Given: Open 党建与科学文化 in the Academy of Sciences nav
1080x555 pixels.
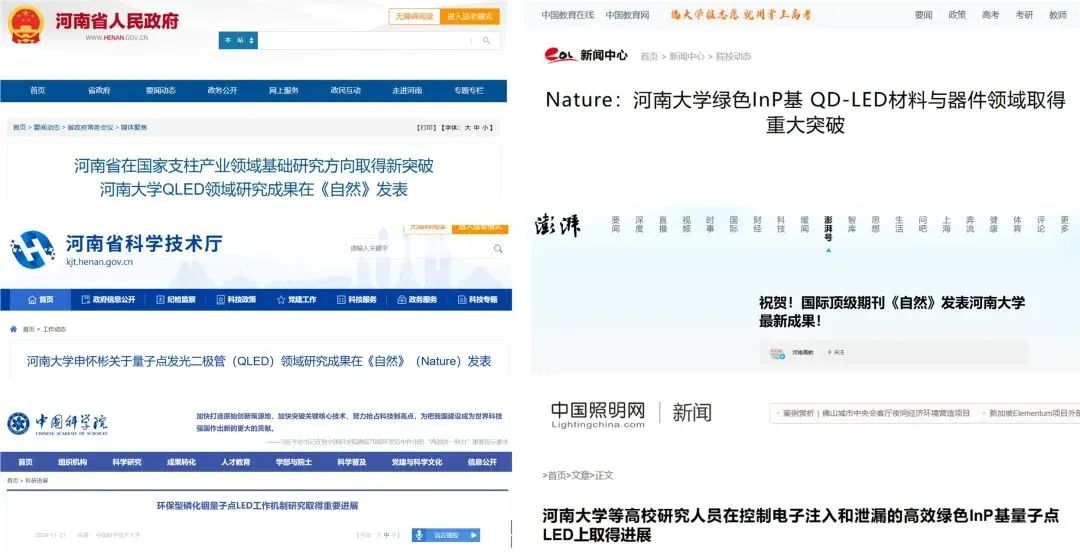Looking at the screenshot, I should (x=417, y=462).
